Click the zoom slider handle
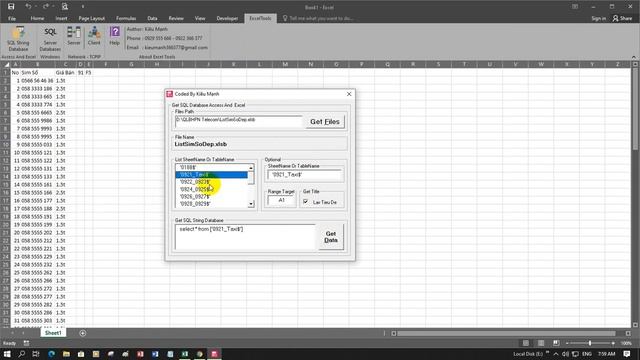This screenshot has width=640, height=360. coord(590,343)
